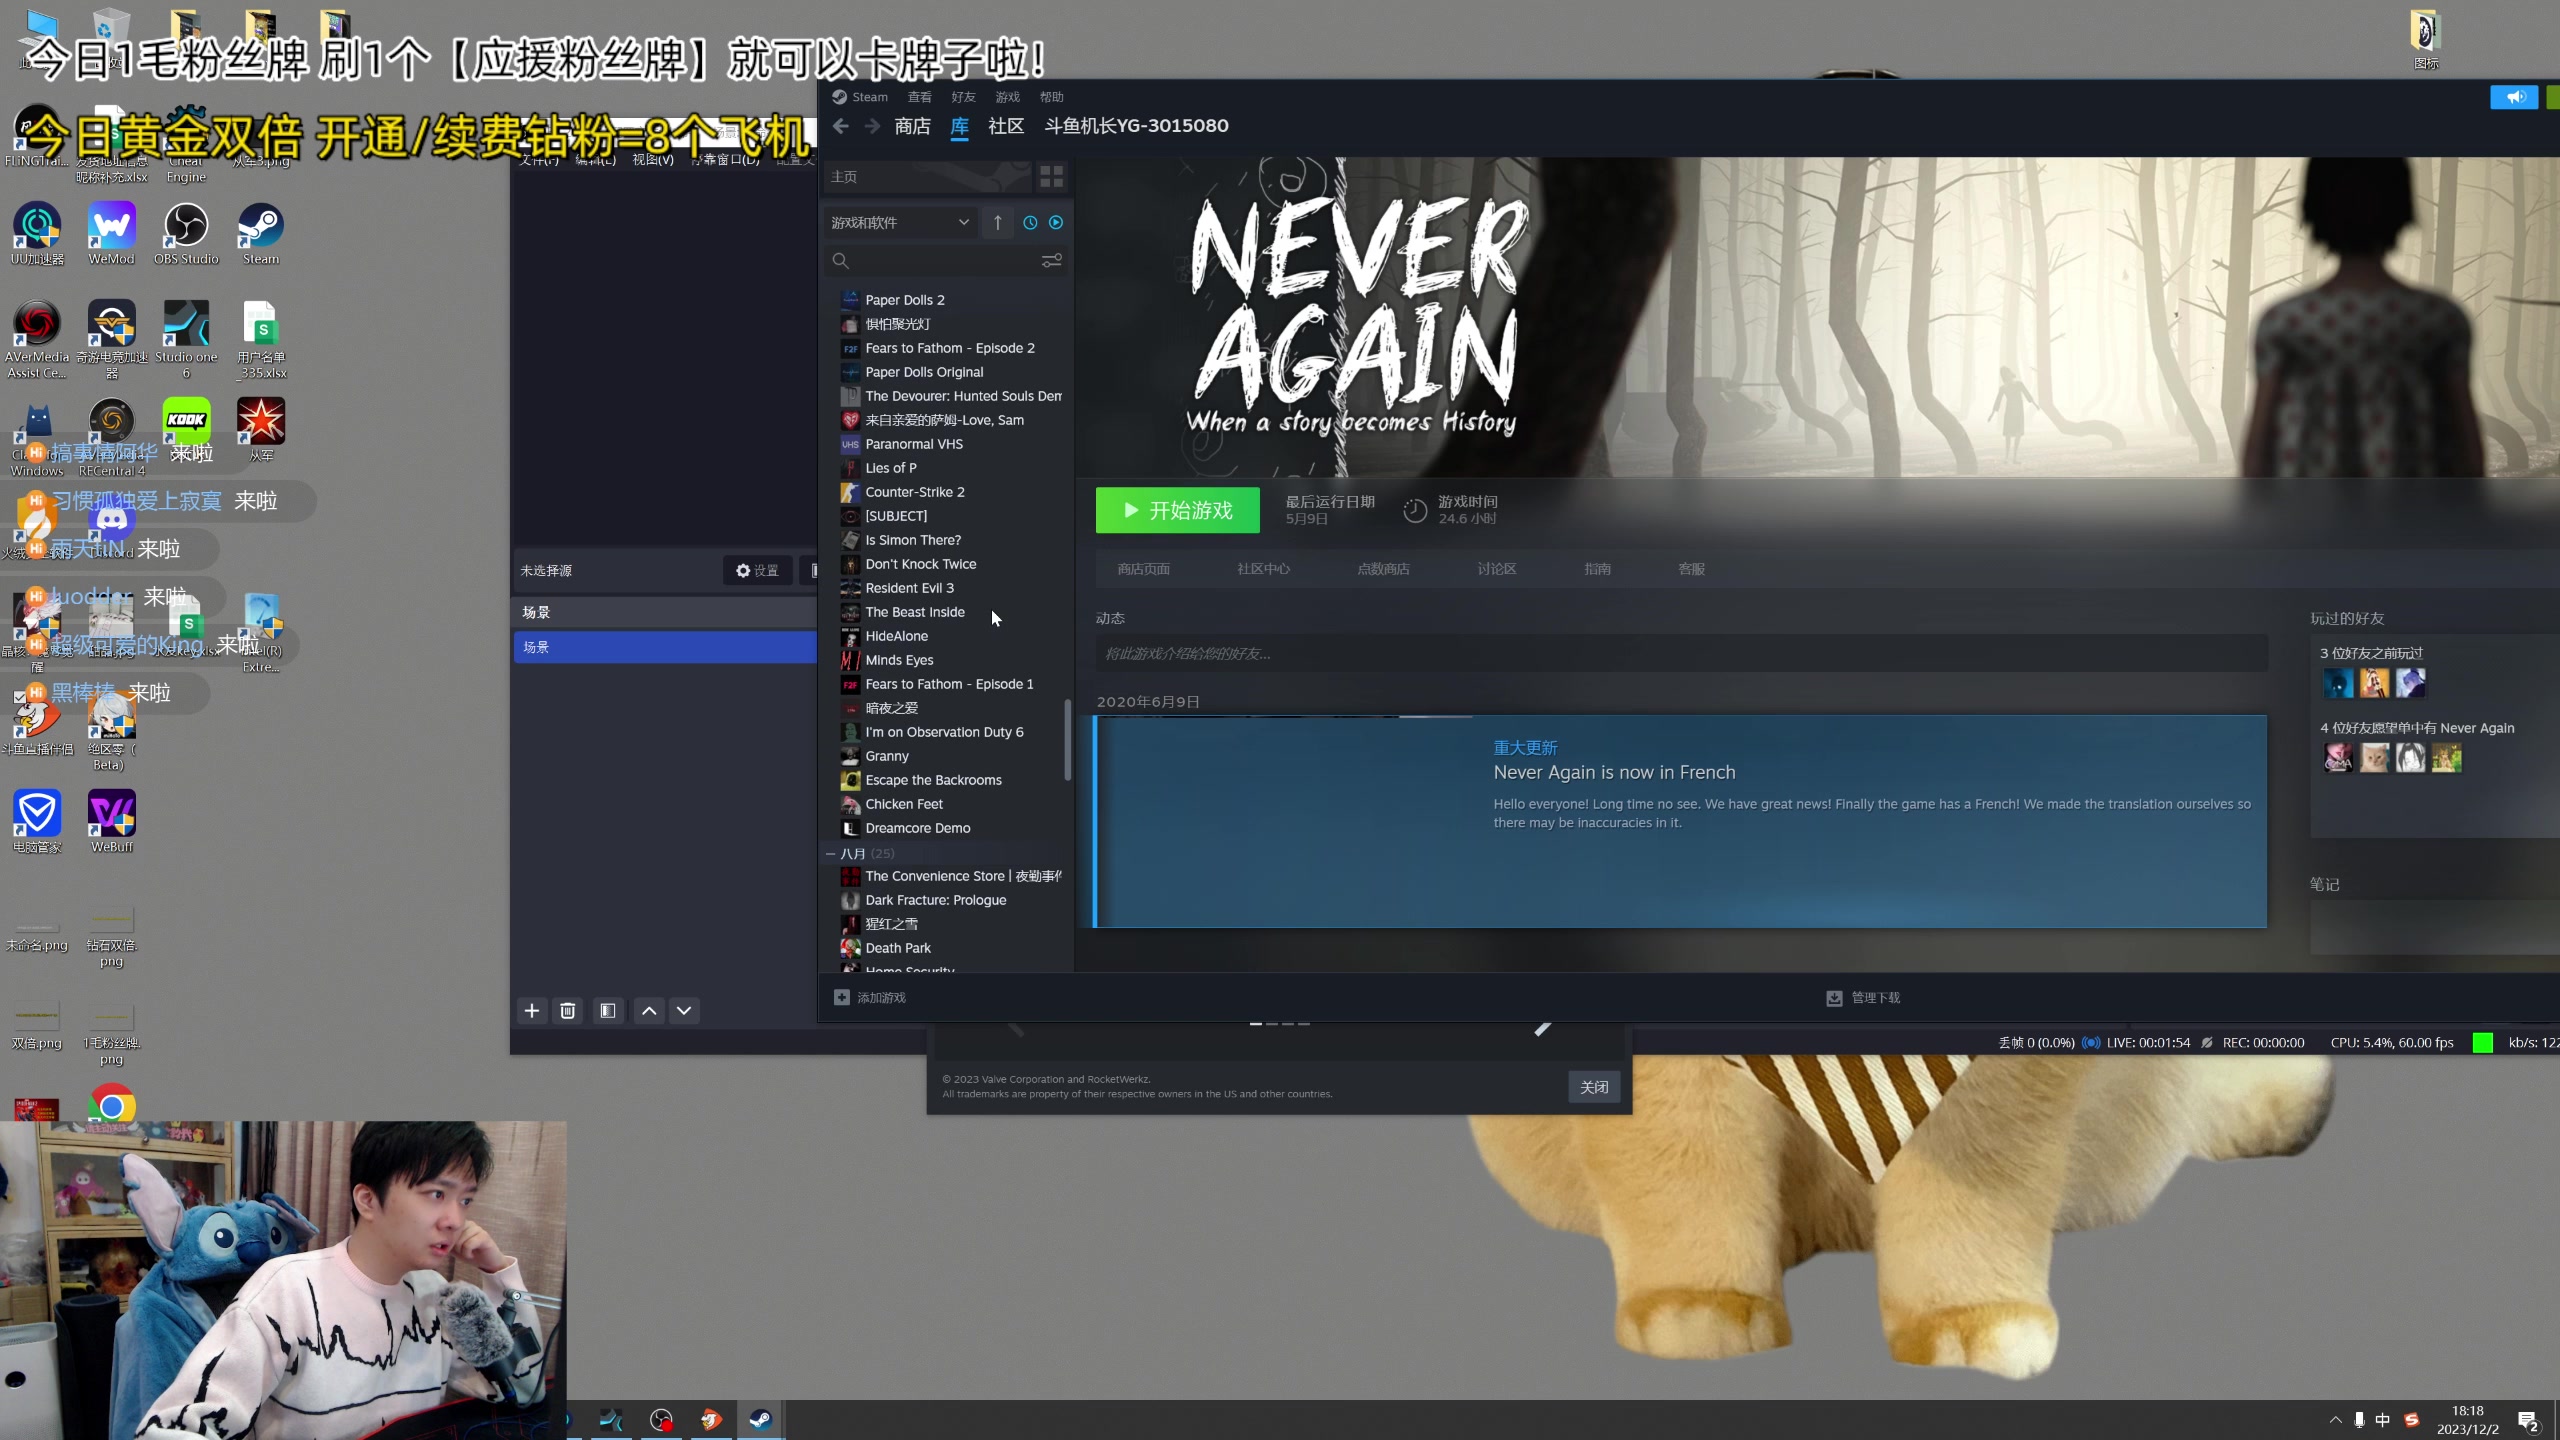Click the sort-direction up arrow
The height and width of the screenshot is (1440, 2560).
pos(997,223)
